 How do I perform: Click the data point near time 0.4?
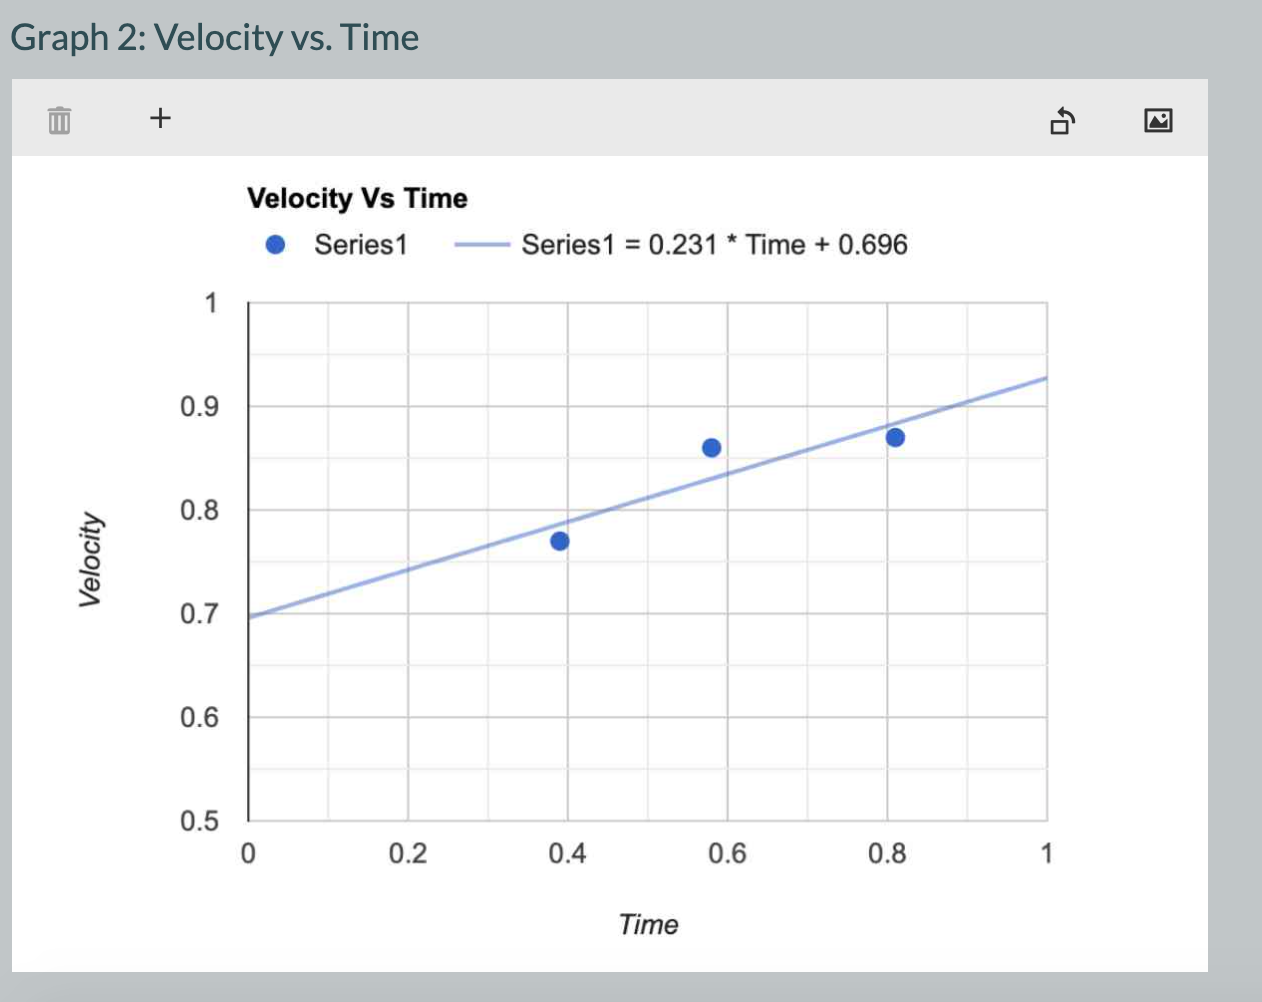coord(560,541)
